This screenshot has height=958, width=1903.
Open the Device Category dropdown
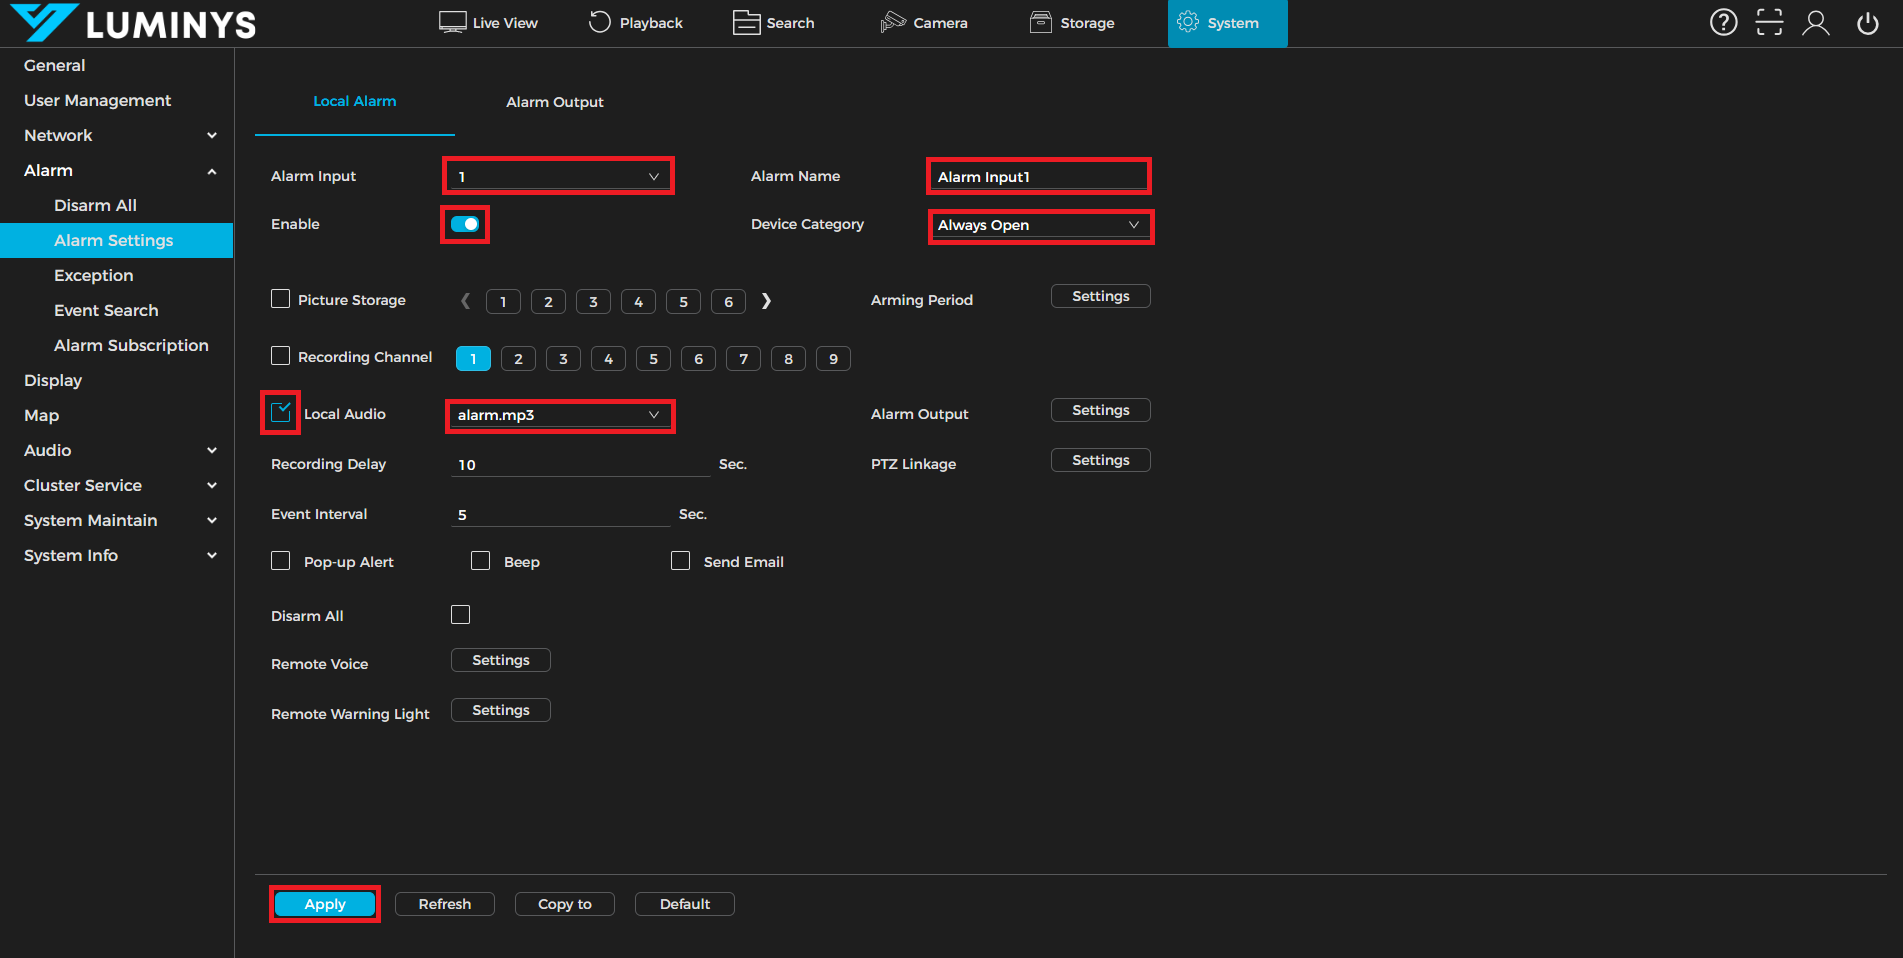(1039, 225)
